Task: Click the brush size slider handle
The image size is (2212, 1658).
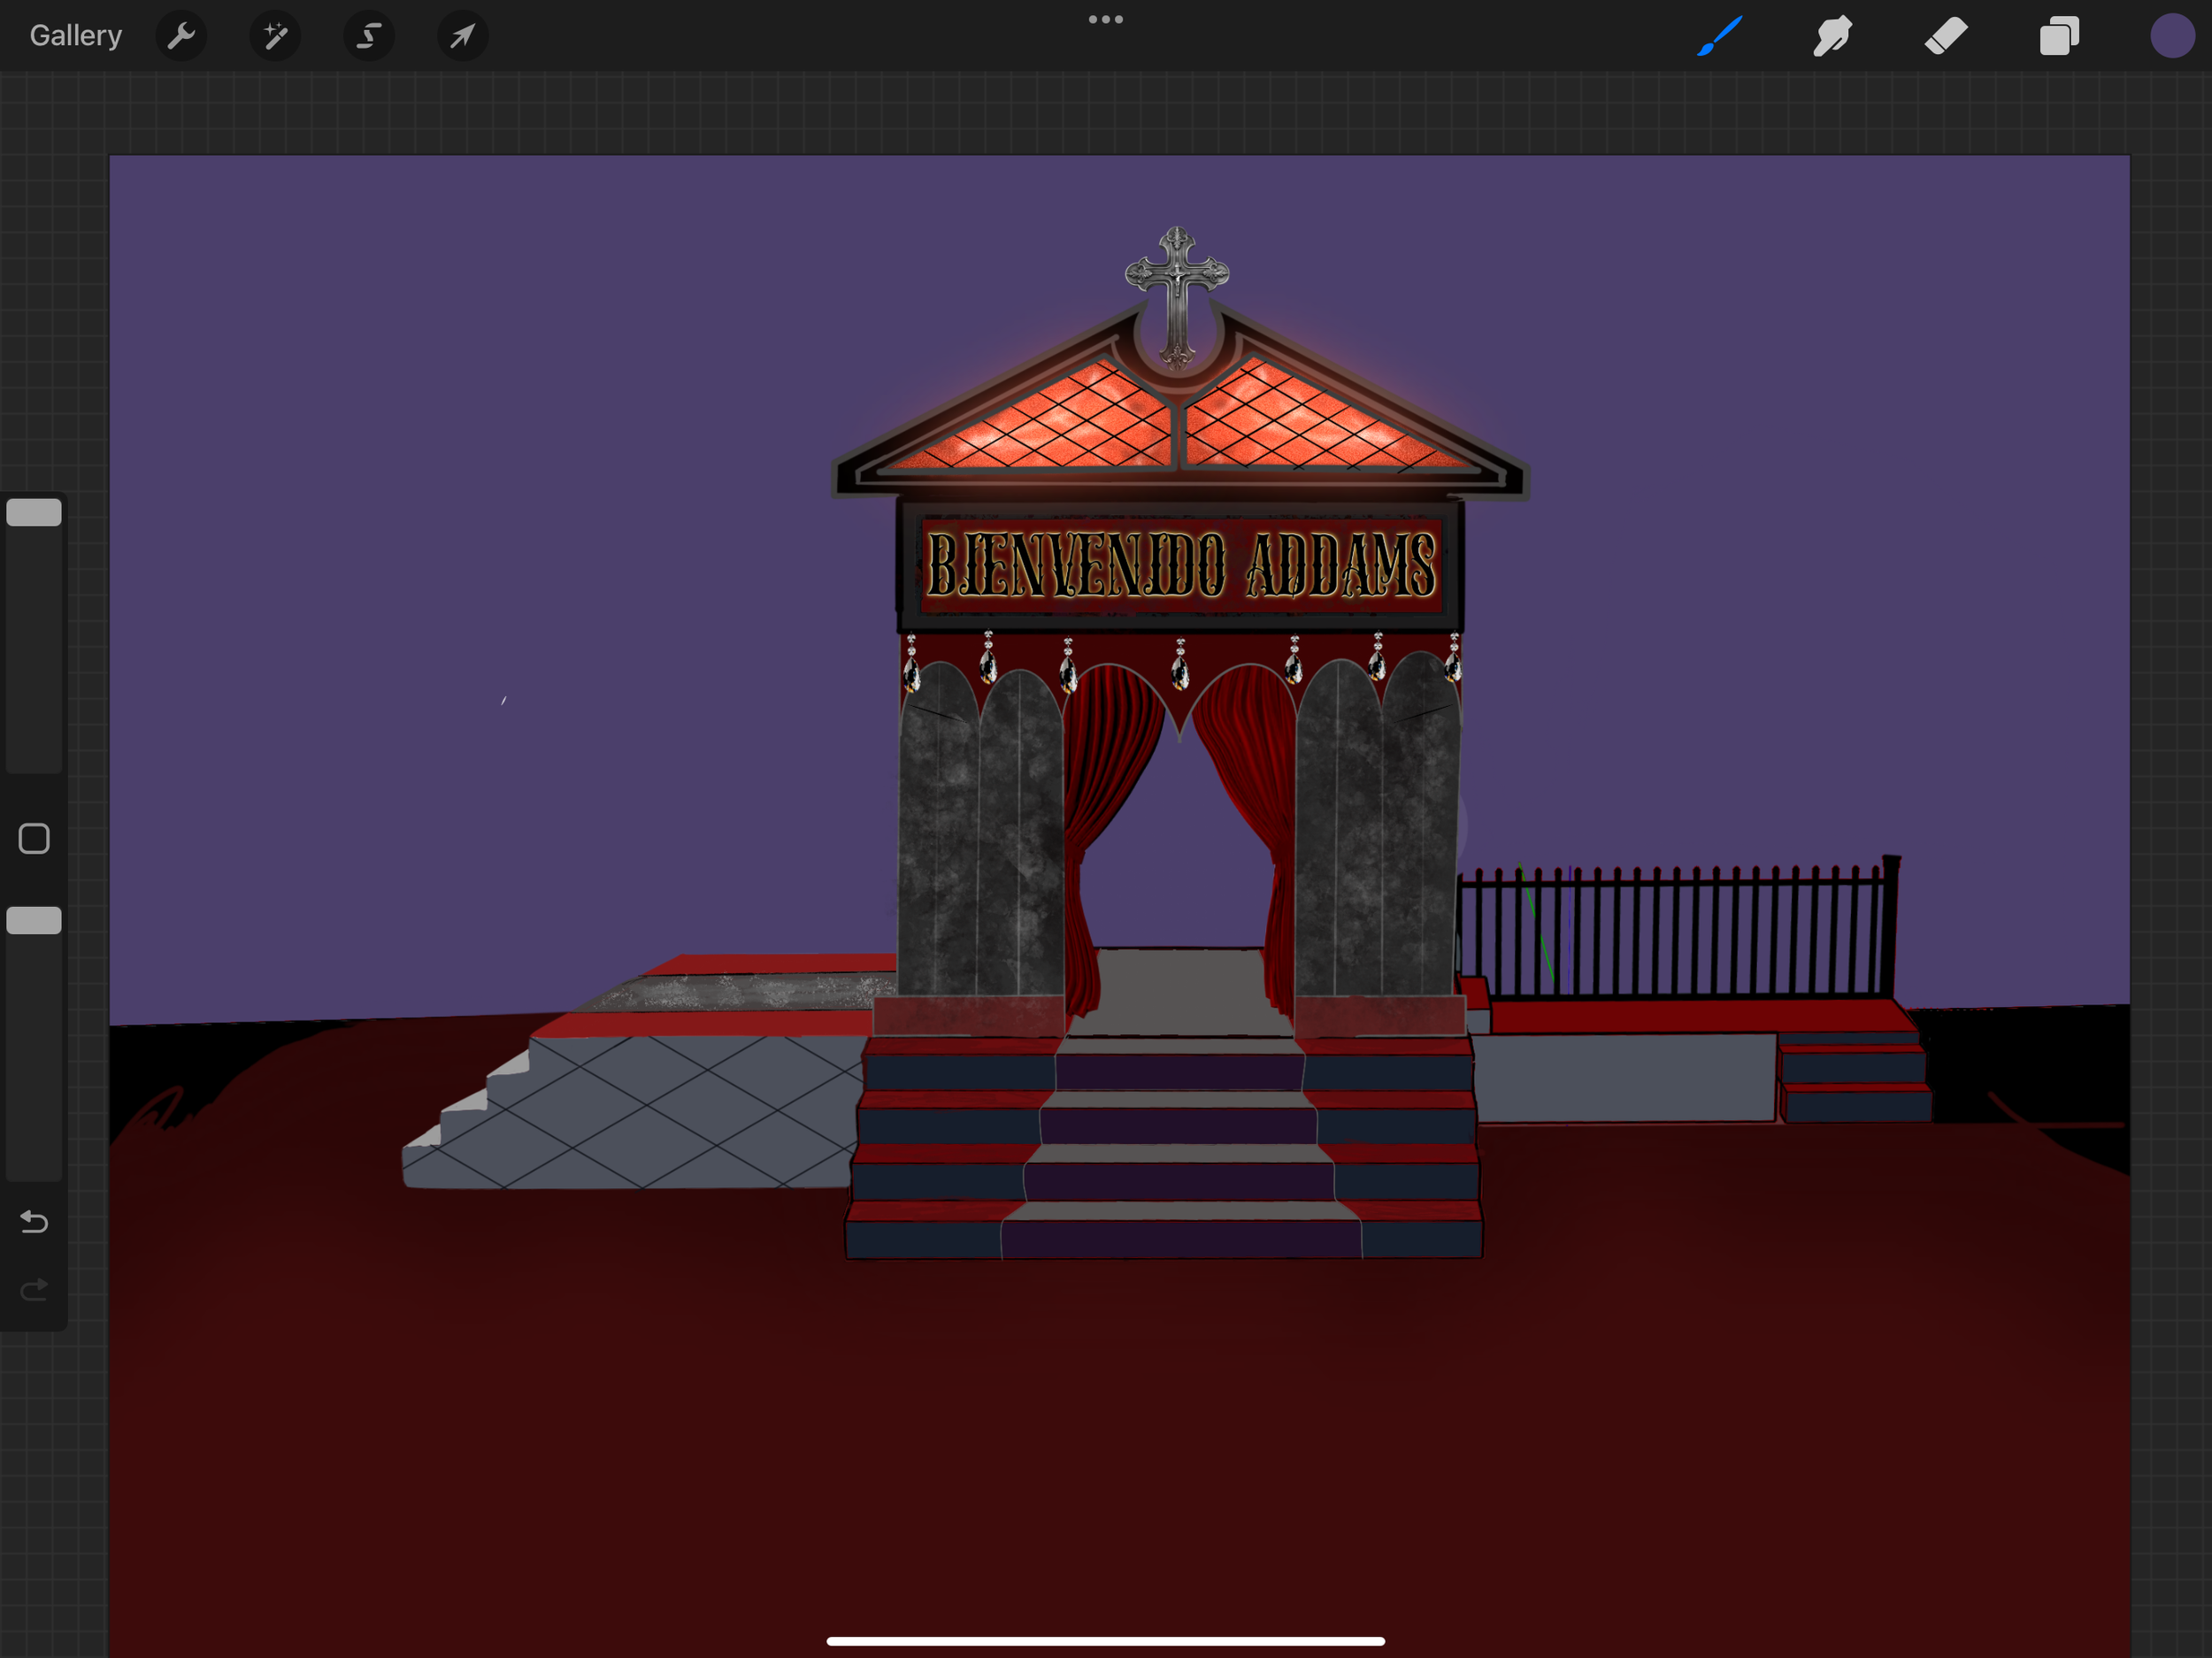Action: click(x=34, y=512)
